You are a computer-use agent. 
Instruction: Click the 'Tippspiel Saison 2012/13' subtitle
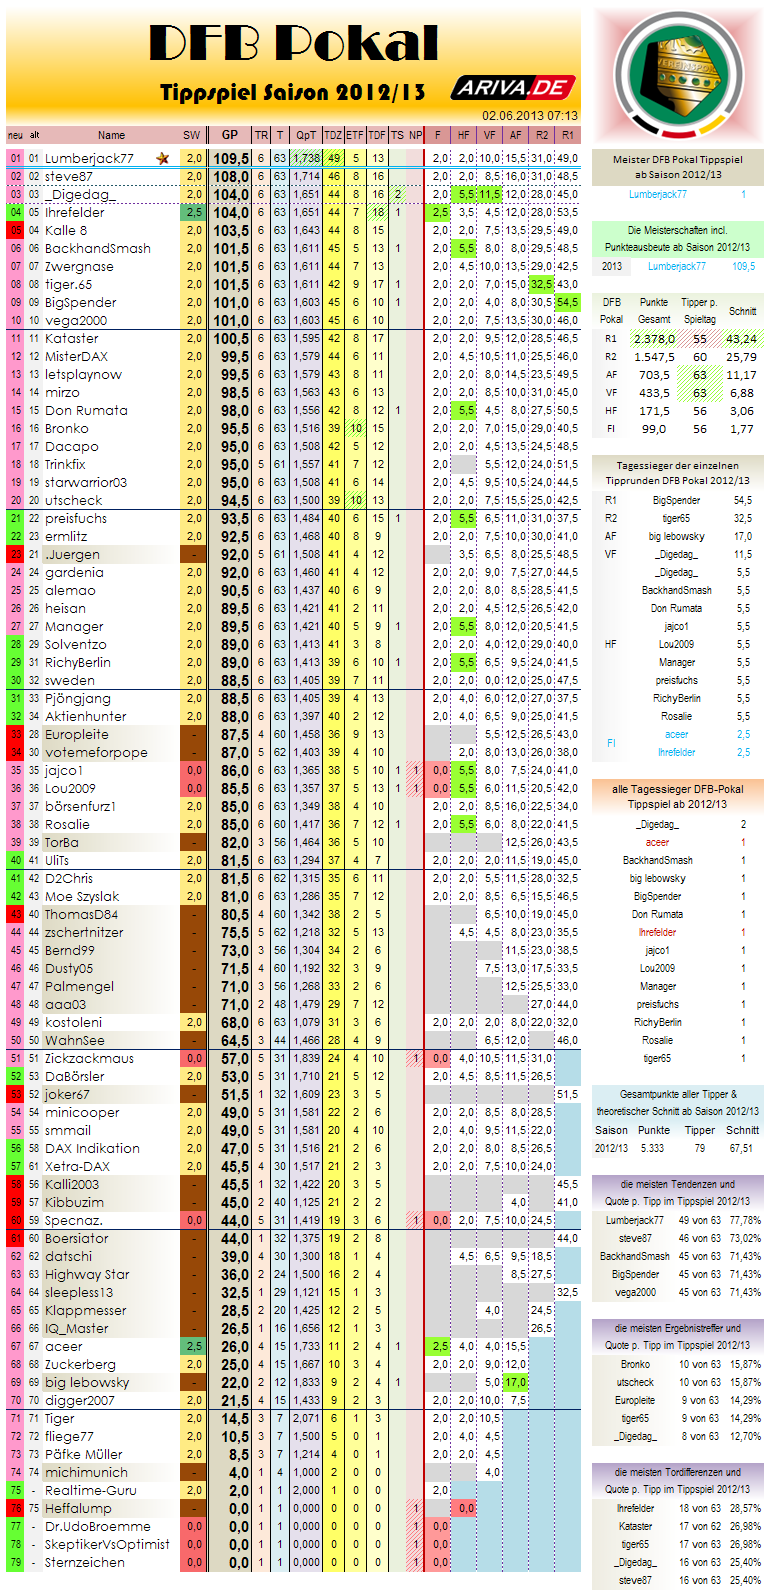pos(293,92)
